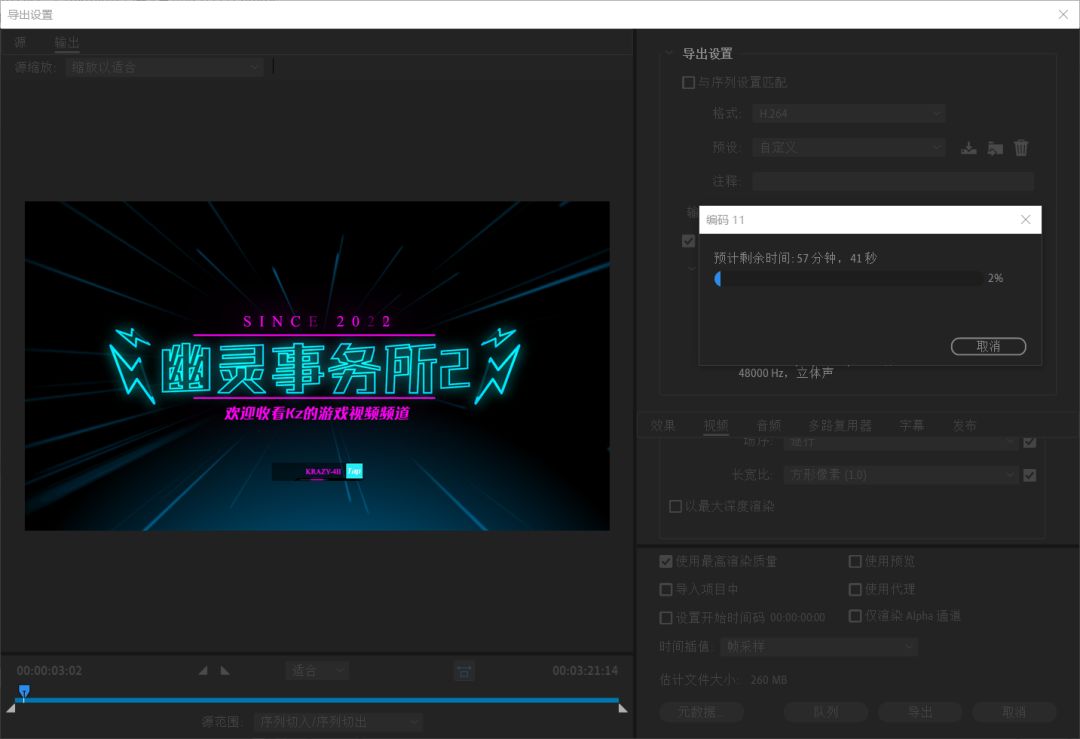Click the encoding progress bar
1080x739 pixels.
pyautogui.click(x=849, y=278)
